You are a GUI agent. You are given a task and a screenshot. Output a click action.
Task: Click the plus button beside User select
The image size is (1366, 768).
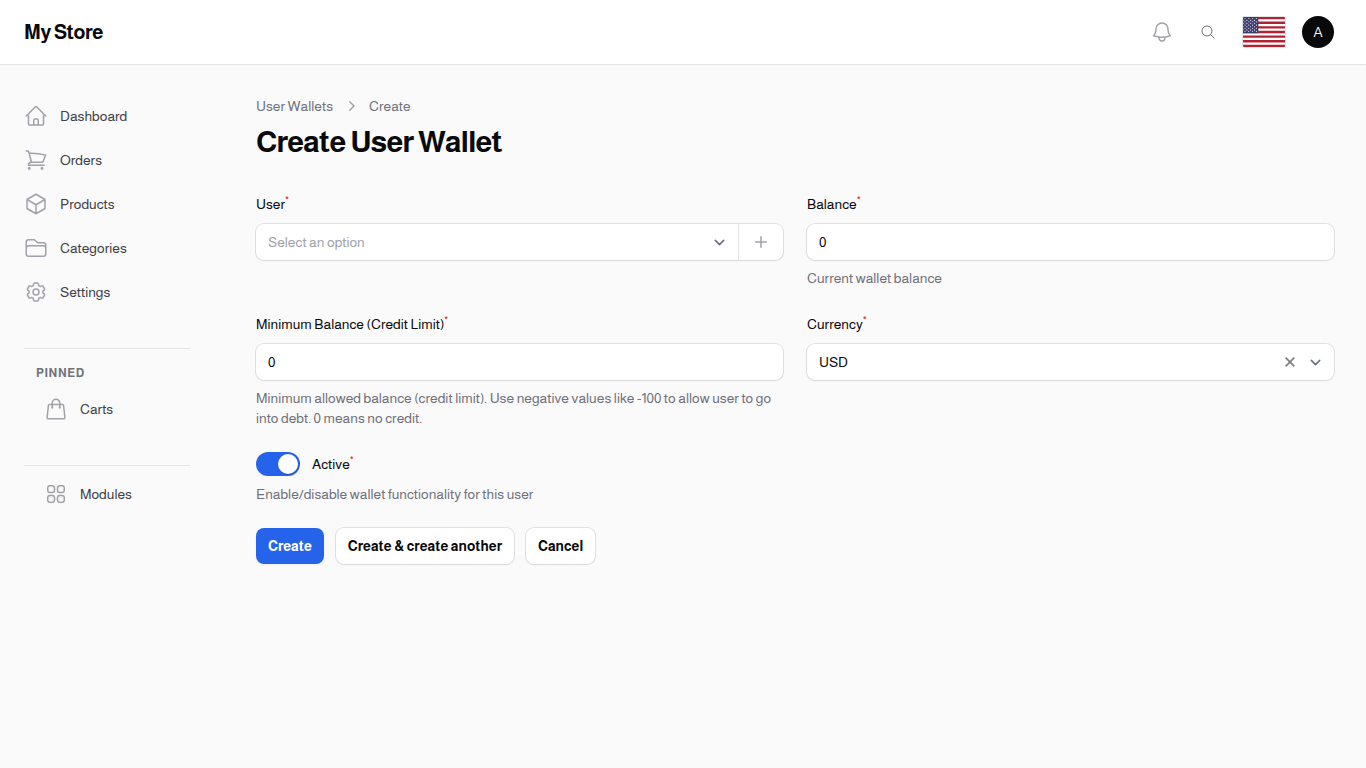[x=761, y=242]
